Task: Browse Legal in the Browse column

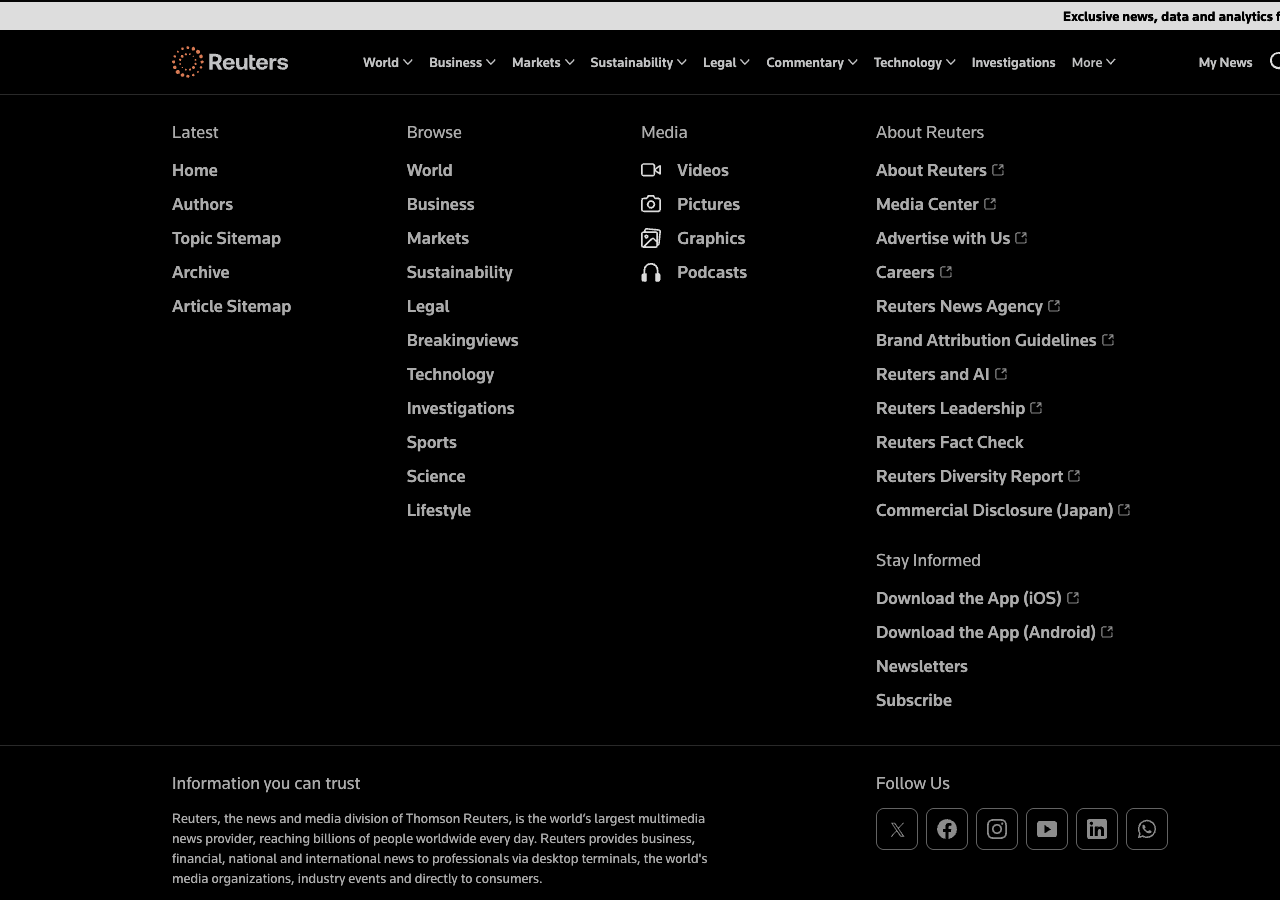Action: tap(428, 306)
